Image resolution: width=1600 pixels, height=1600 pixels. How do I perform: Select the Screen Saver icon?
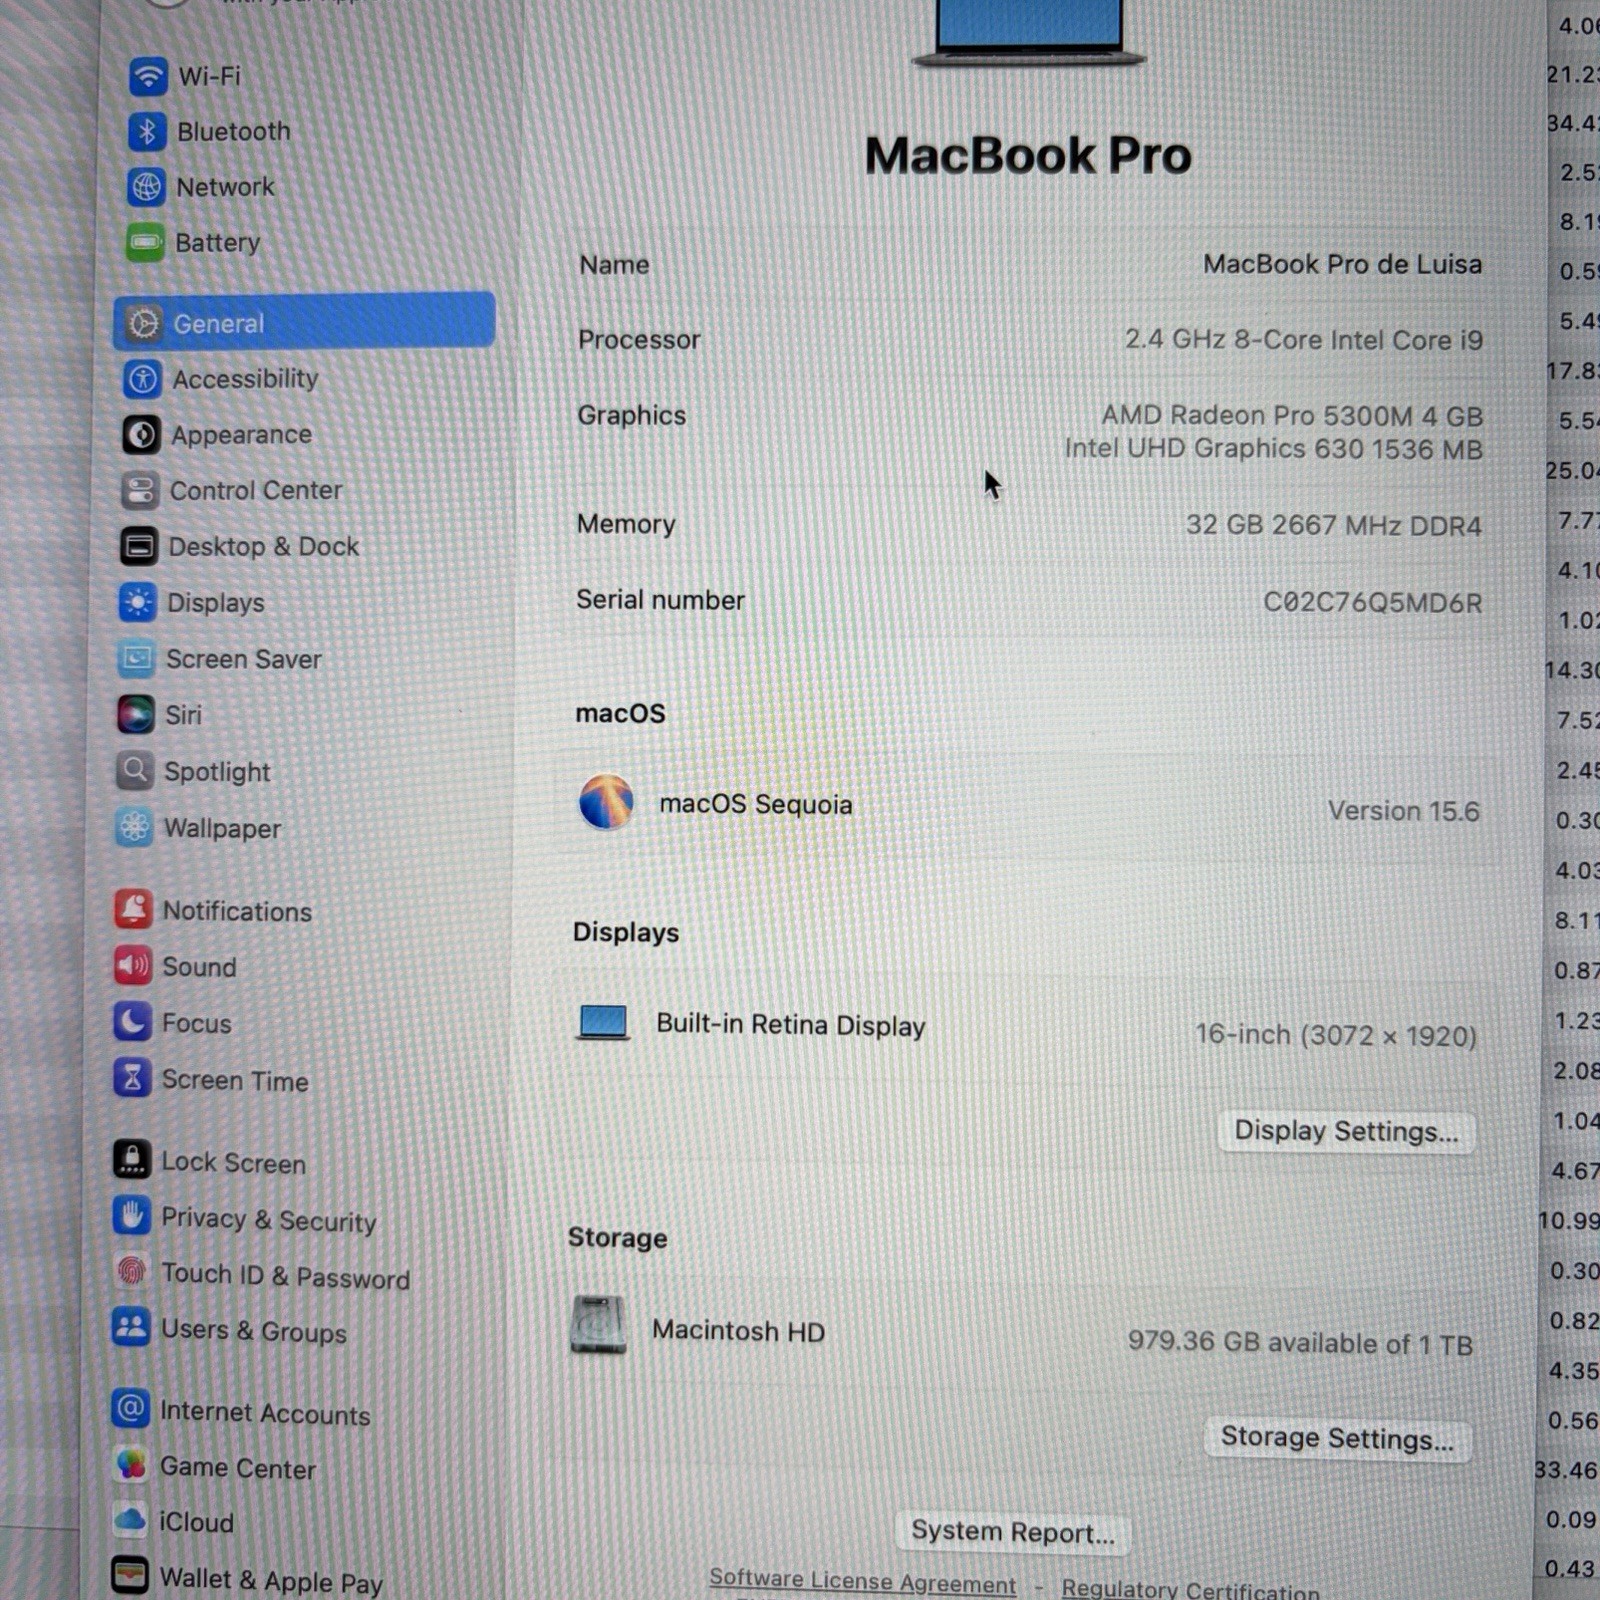136,659
